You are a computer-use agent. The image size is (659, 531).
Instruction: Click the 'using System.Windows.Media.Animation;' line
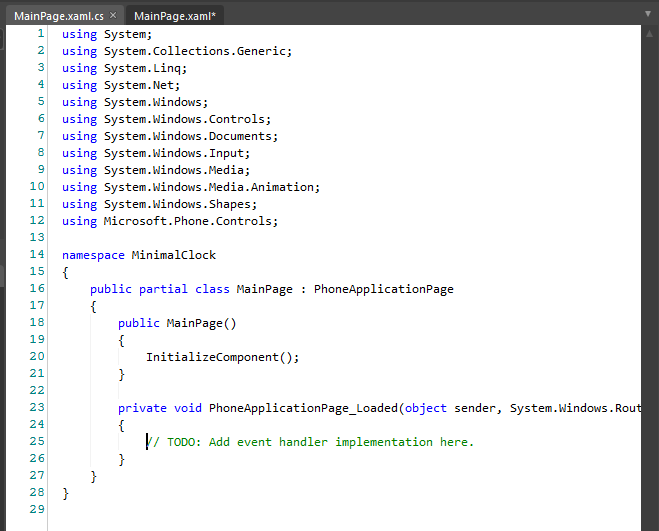coord(190,187)
